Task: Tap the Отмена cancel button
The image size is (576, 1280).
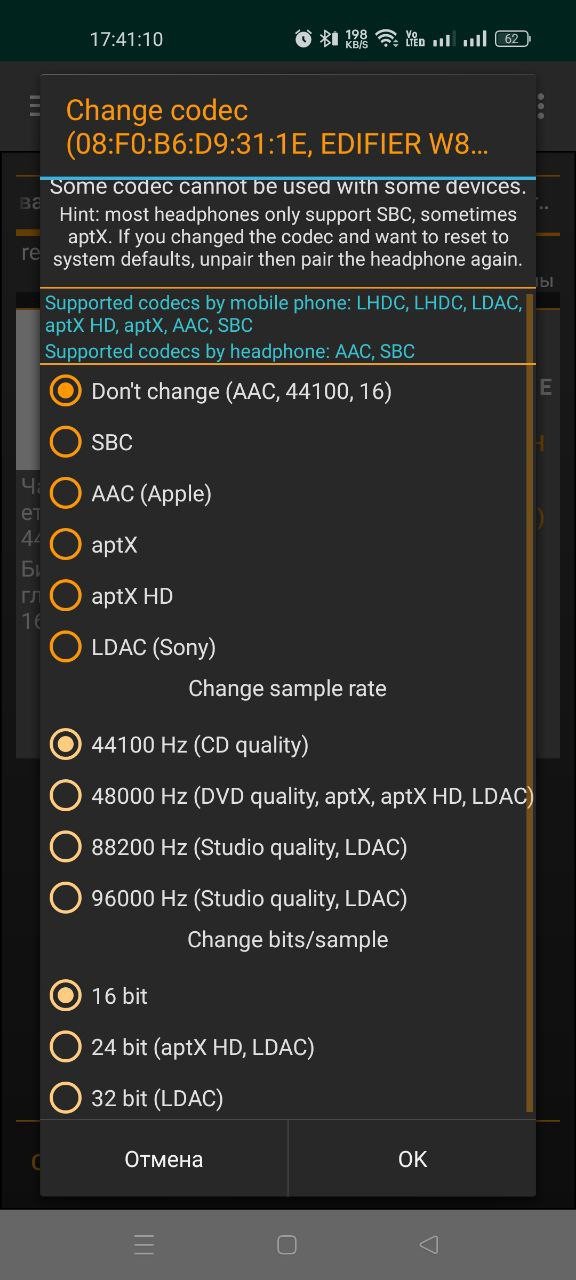Action: pyautogui.click(x=164, y=1159)
